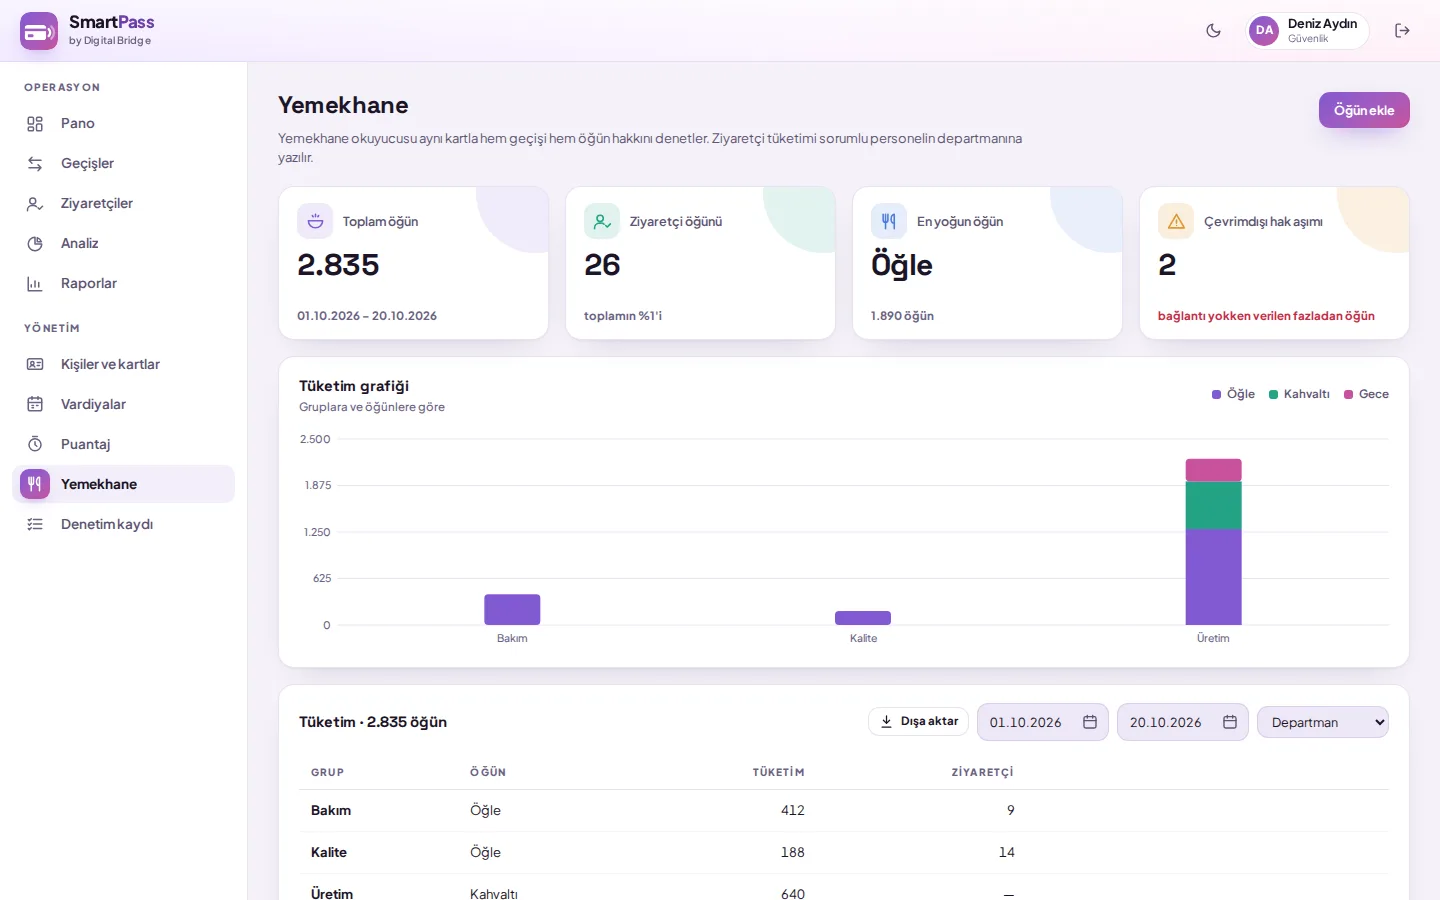
Task: Click the TÜKETİM column header
Action: [778, 772]
